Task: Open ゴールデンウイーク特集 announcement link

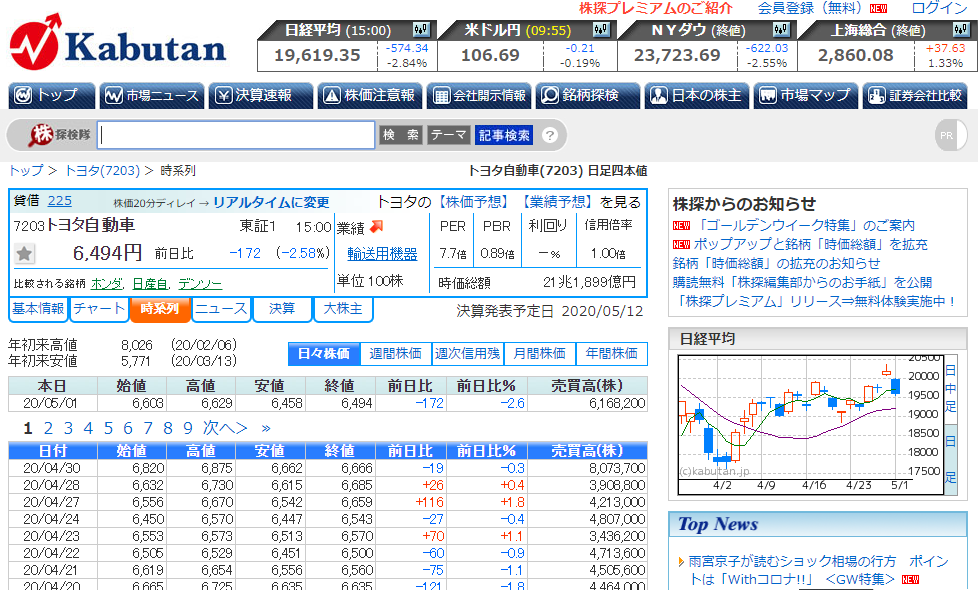Action: pos(804,225)
